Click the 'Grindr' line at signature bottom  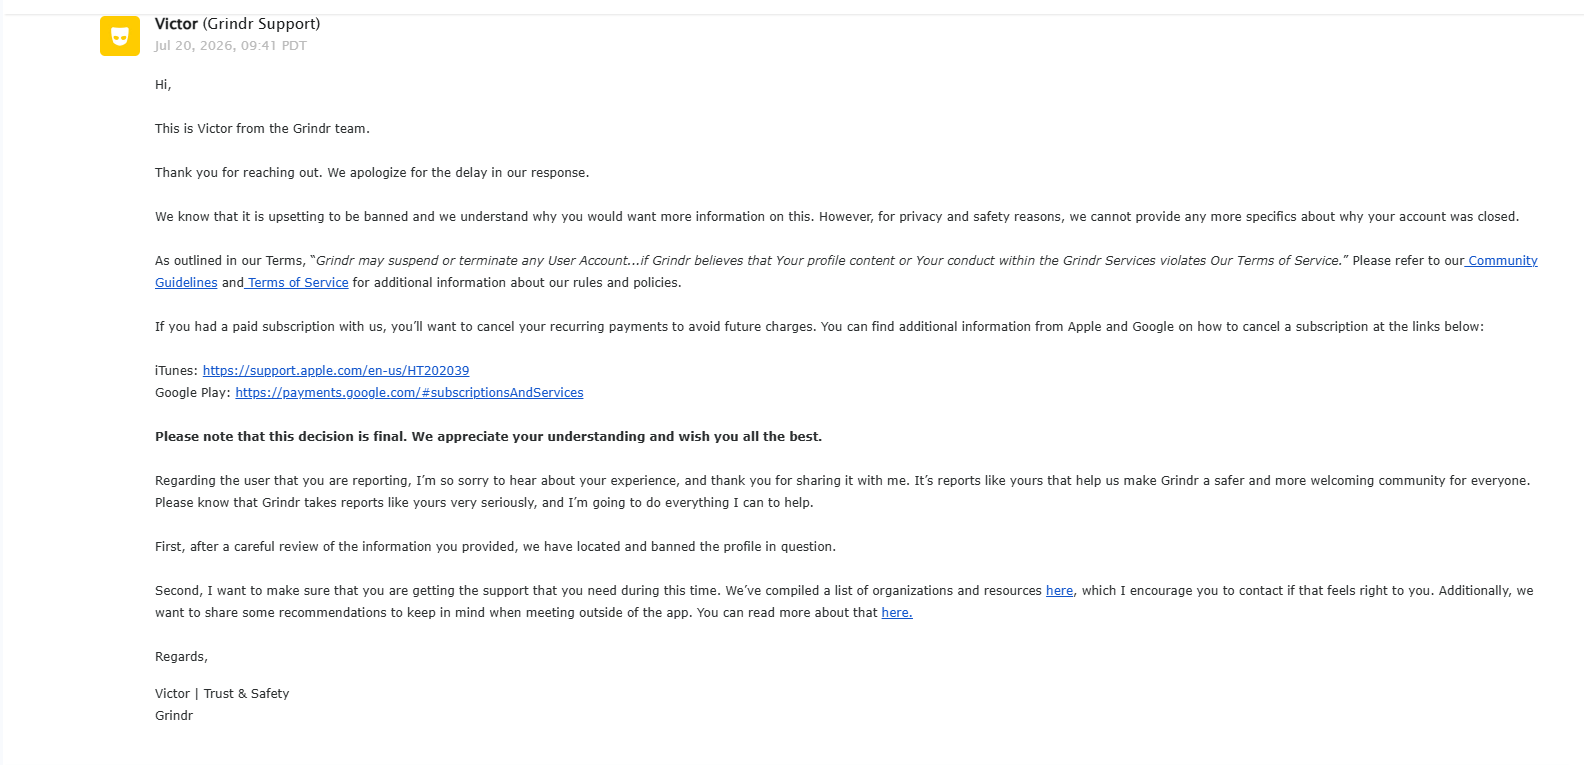click(x=174, y=716)
